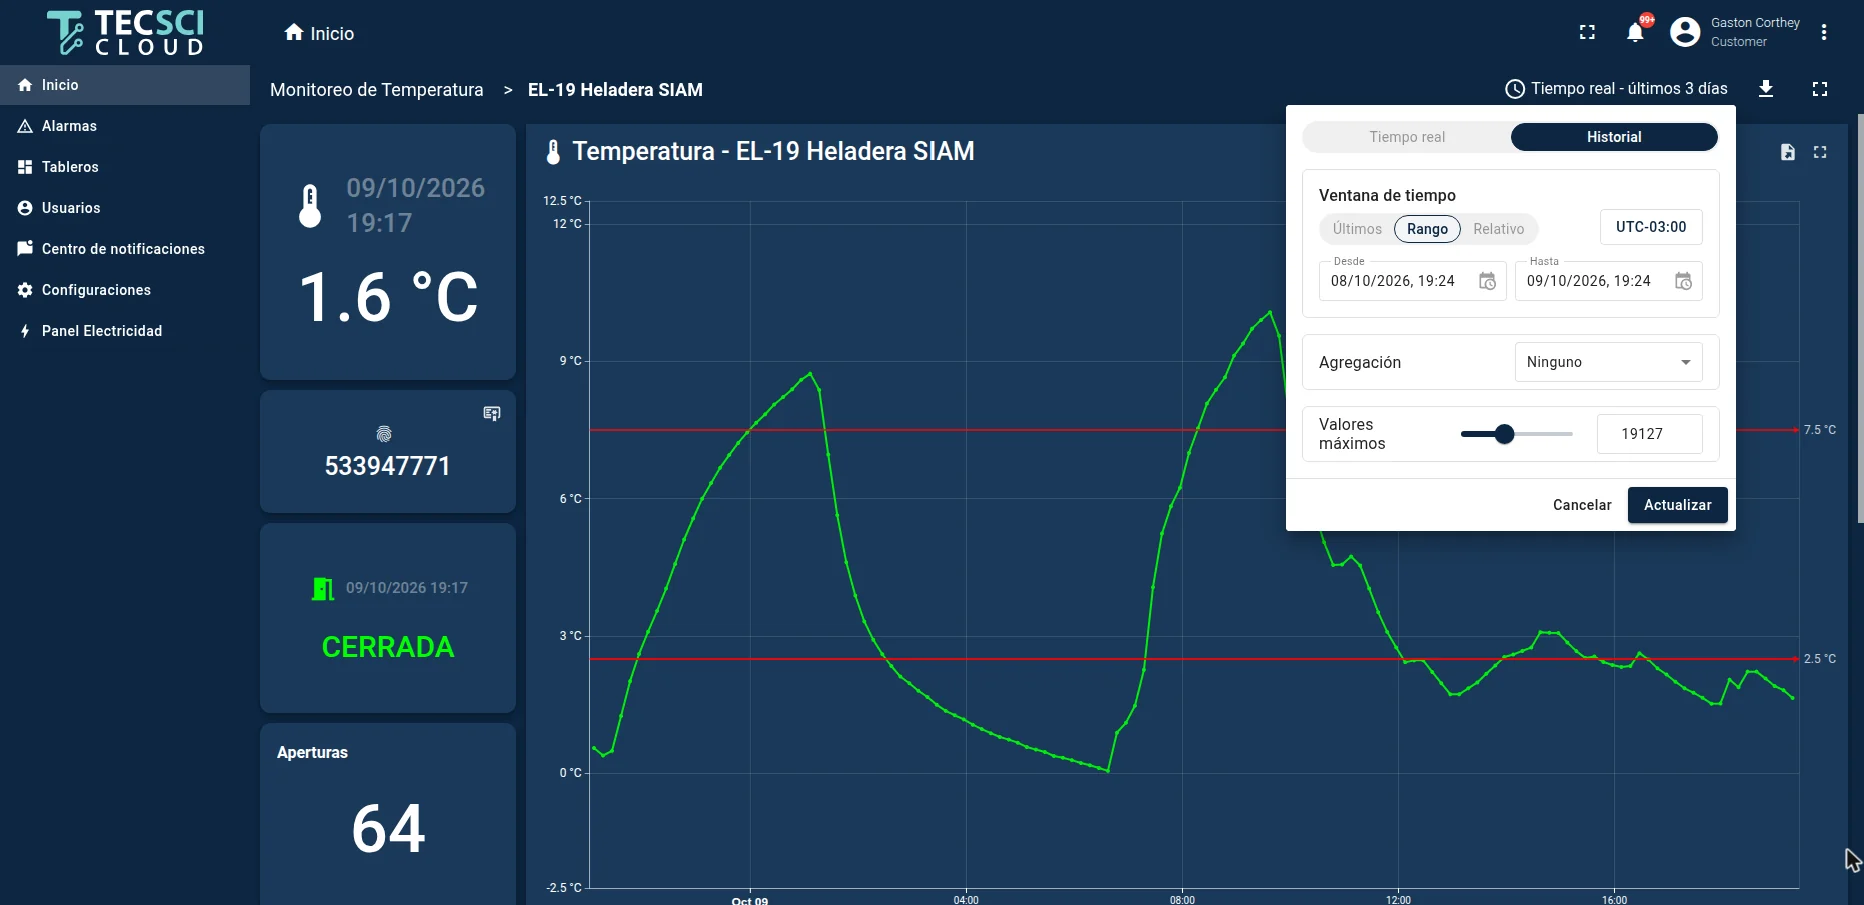Image resolution: width=1864 pixels, height=905 pixels.
Task: Download dashboard via download icon
Action: tap(1766, 89)
